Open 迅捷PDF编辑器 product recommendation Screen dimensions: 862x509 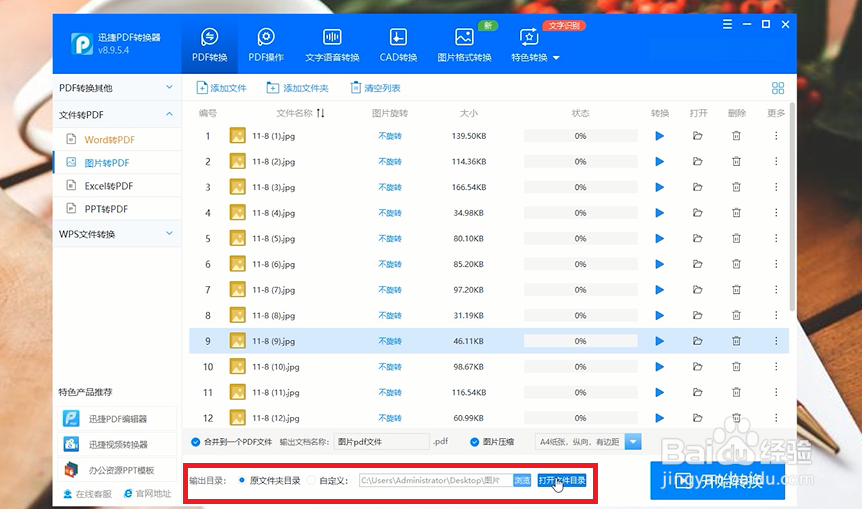click(x=117, y=419)
